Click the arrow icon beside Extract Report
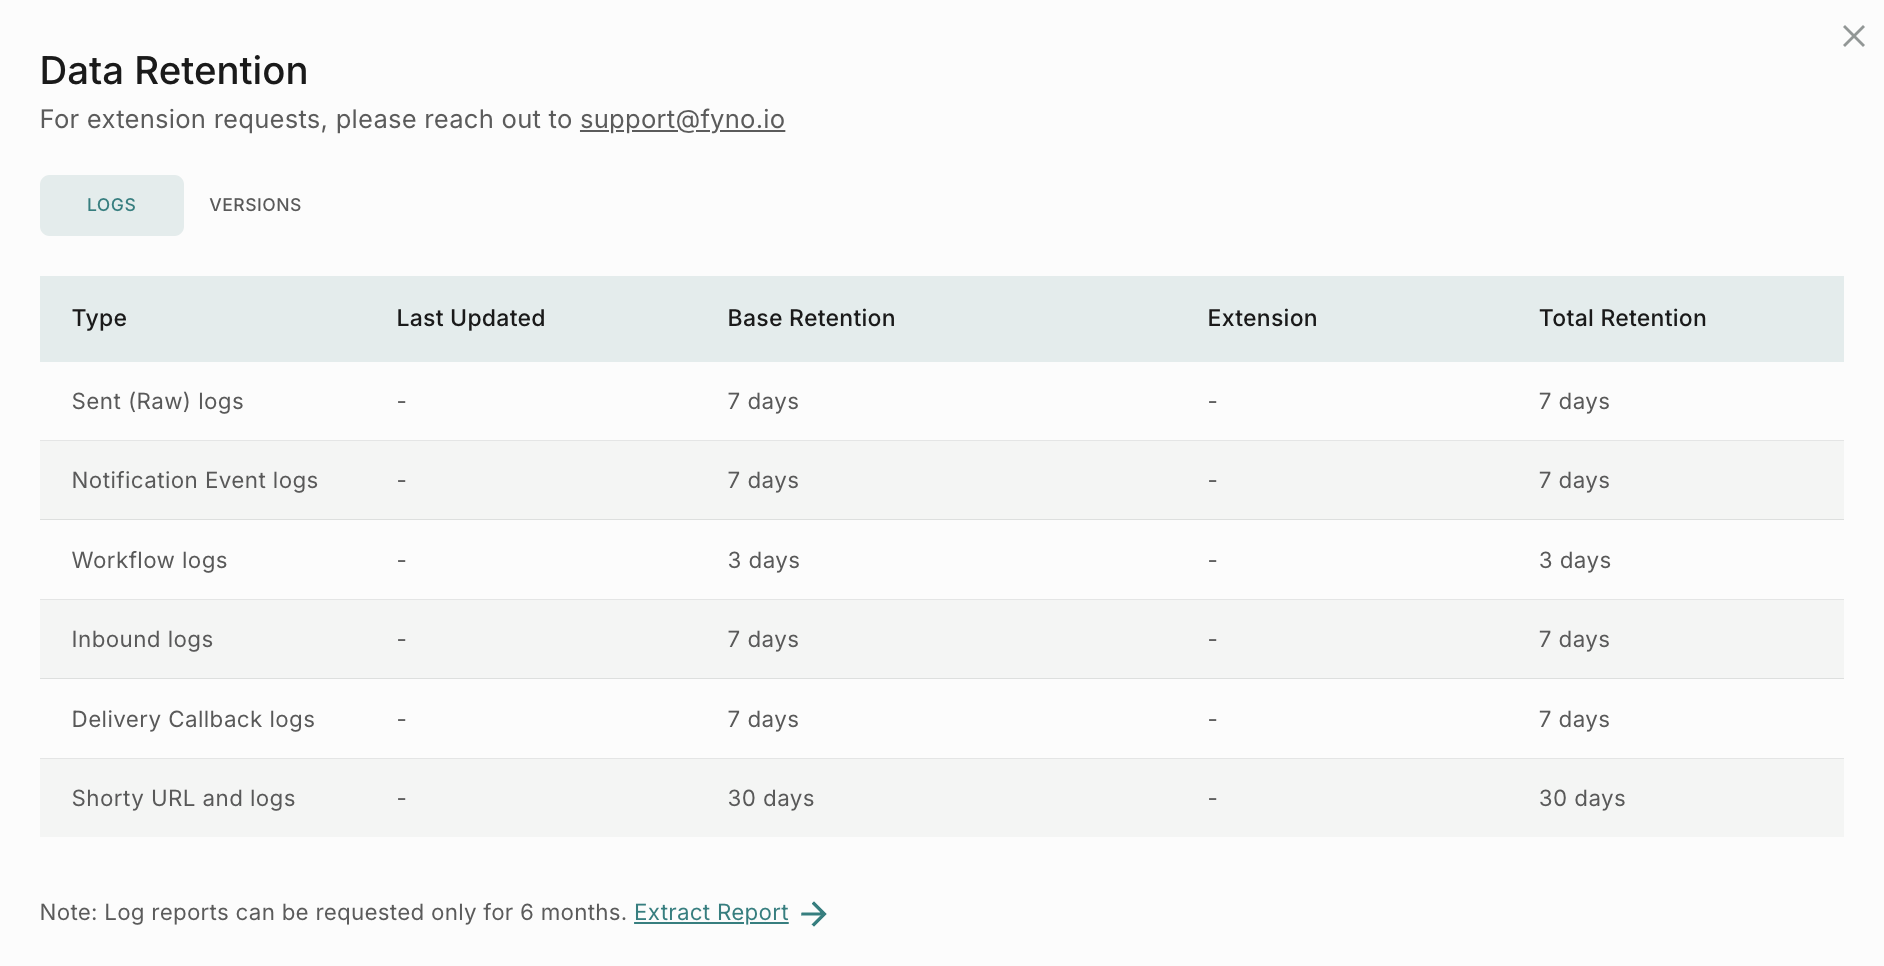The width and height of the screenshot is (1884, 966). point(814,913)
